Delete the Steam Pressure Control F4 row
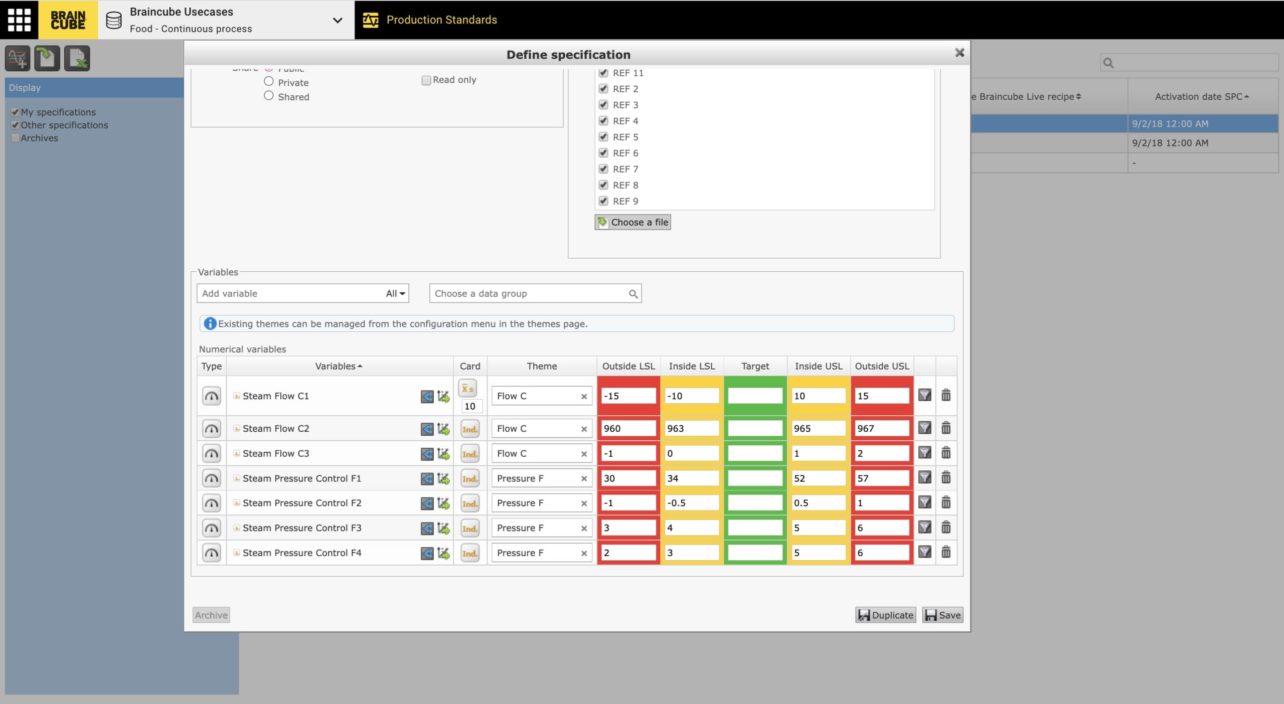 [946, 552]
